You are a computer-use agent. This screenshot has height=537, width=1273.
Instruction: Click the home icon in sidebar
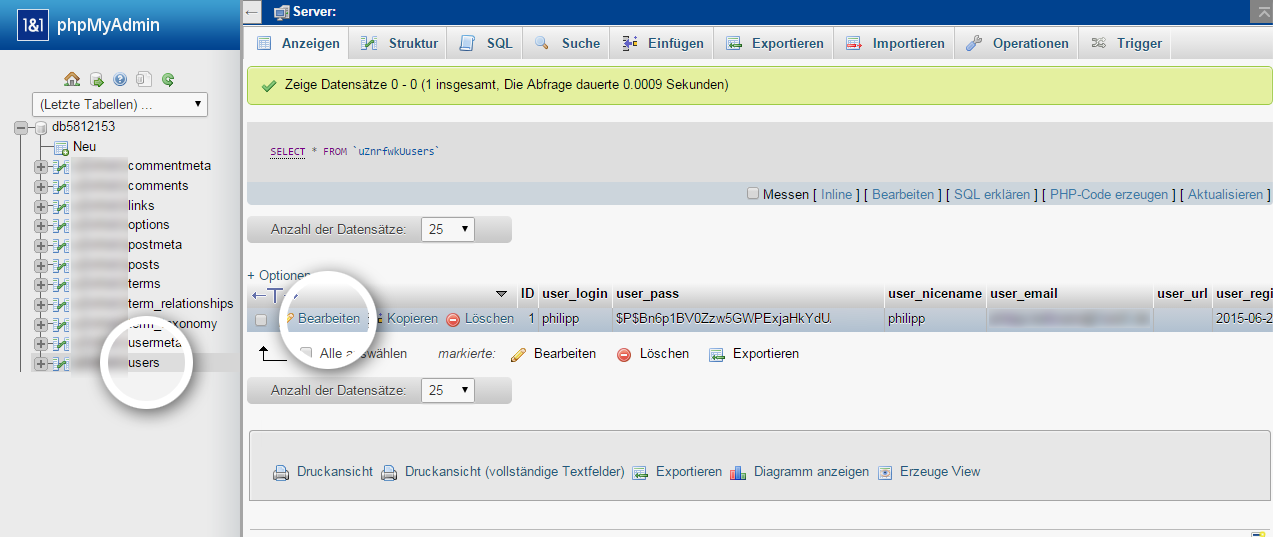(x=72, y=79)
